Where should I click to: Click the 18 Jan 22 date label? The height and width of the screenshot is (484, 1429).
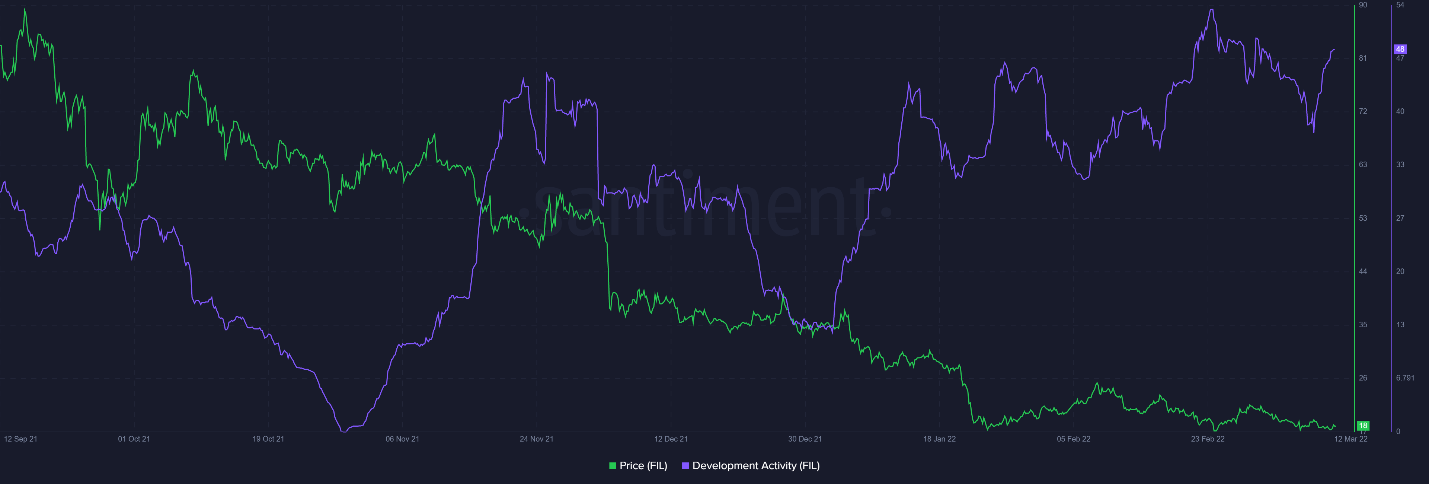(x=940, y=439)
